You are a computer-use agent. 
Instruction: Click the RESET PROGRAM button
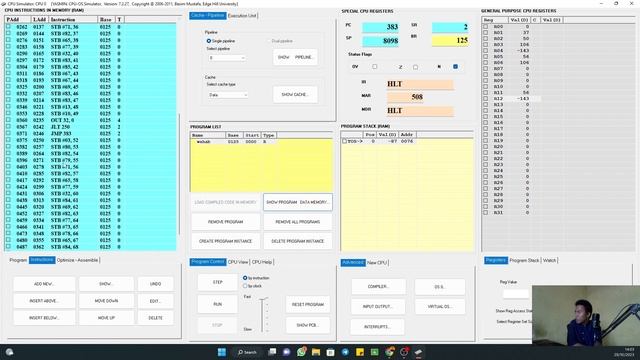(308, 304)
